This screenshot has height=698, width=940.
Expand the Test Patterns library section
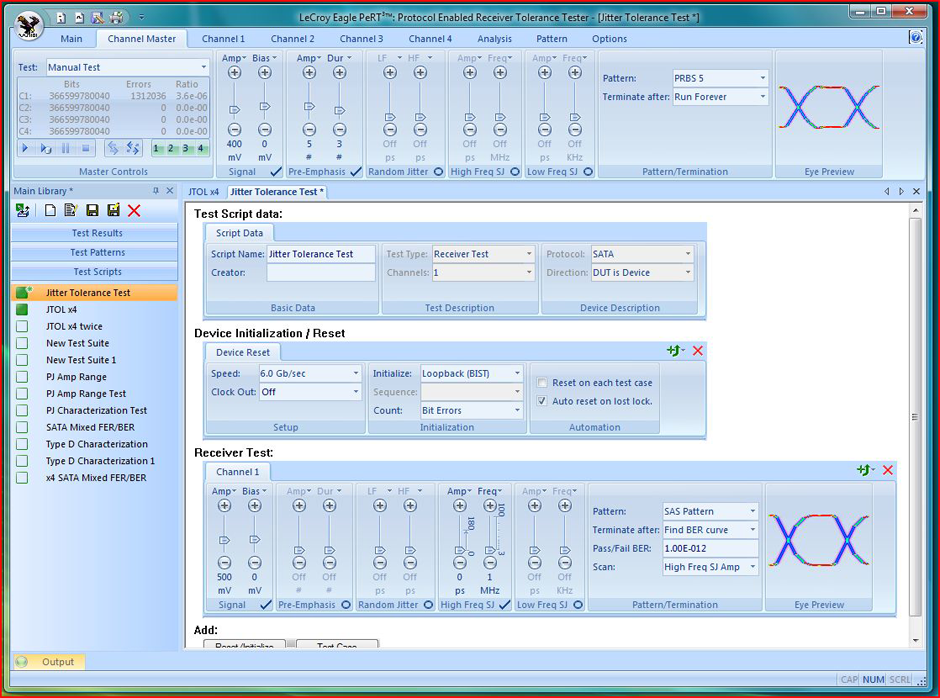pos(95,252)
